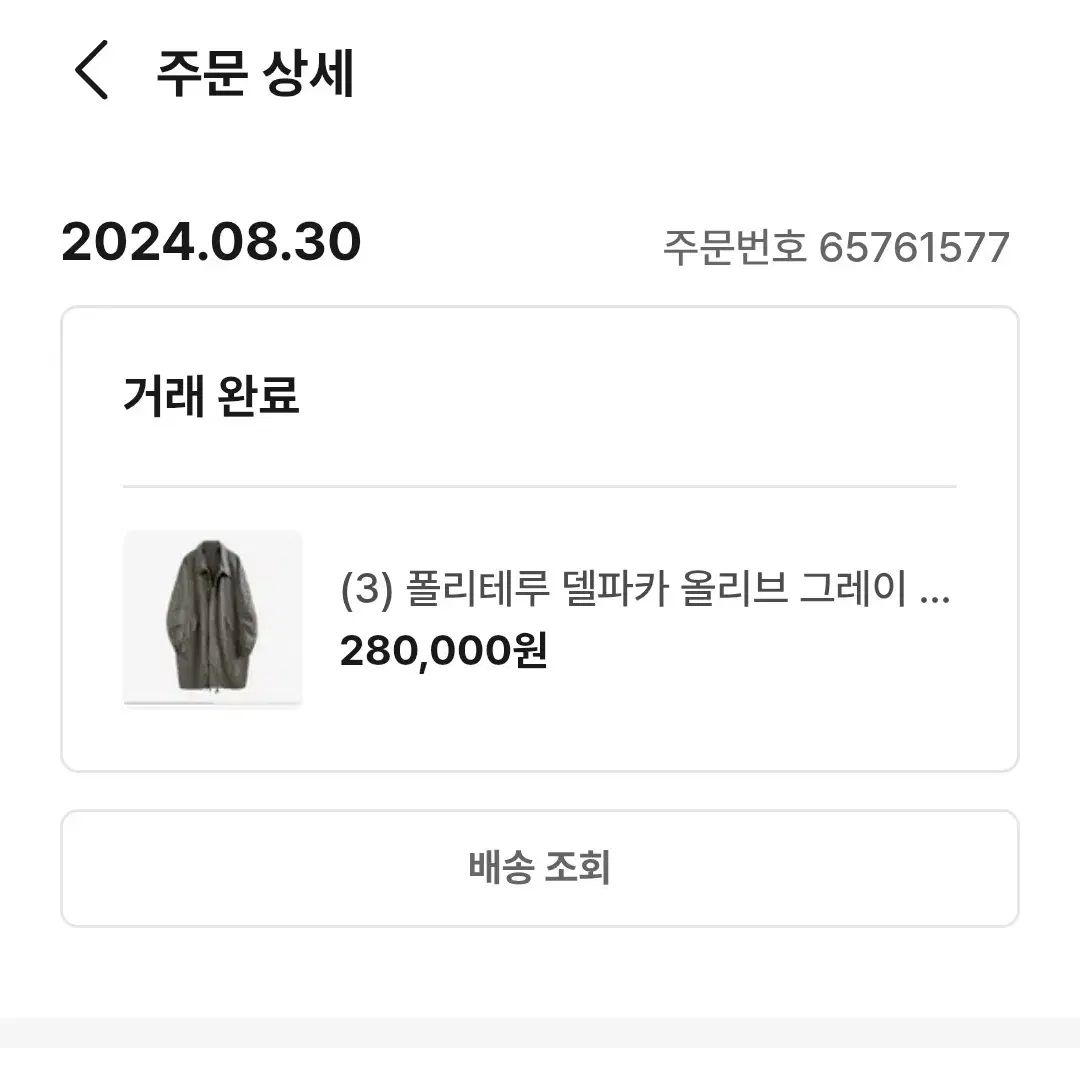The width and height of the screenshot is (1080, 1076).
Task: Select the words 올리브 그레이 in item title
Action: pos(793,589)
